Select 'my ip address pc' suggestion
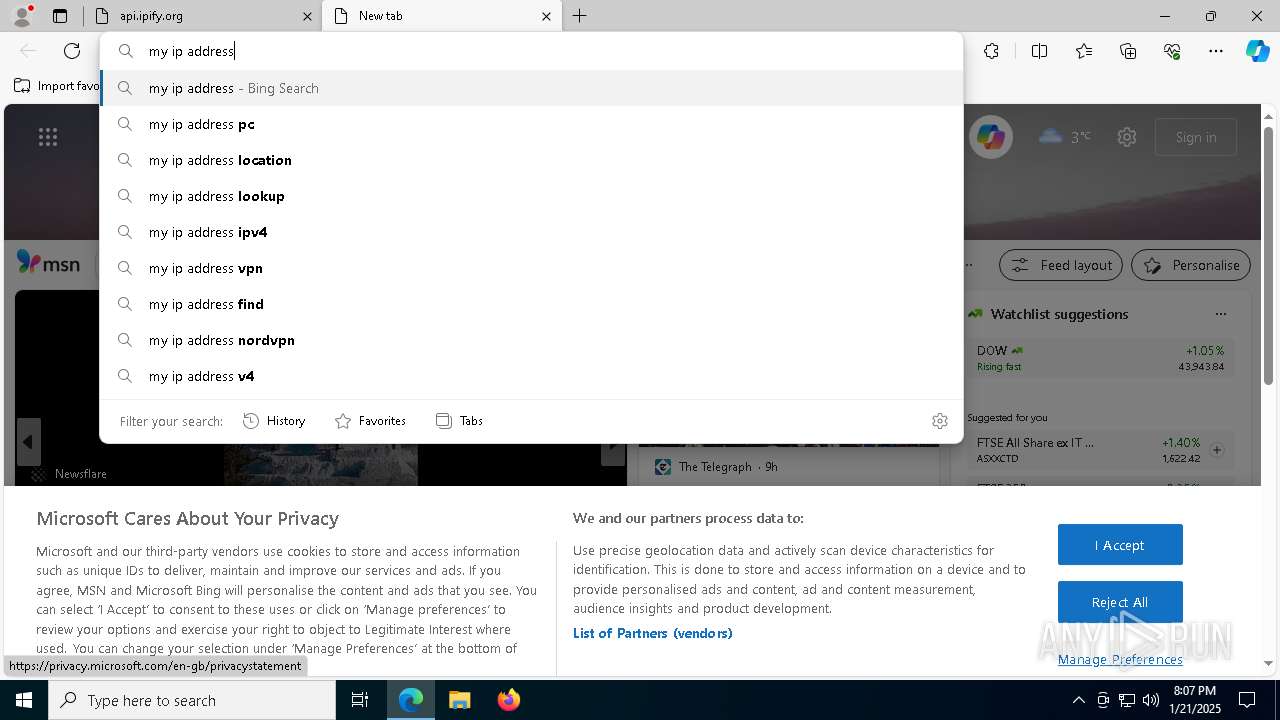Viewport: 1280px width, 720px height. 531,124
